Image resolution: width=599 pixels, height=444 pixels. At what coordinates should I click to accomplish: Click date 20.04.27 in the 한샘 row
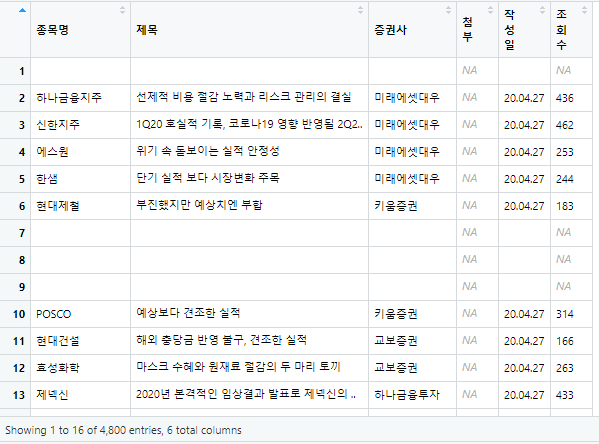point(524,179)
